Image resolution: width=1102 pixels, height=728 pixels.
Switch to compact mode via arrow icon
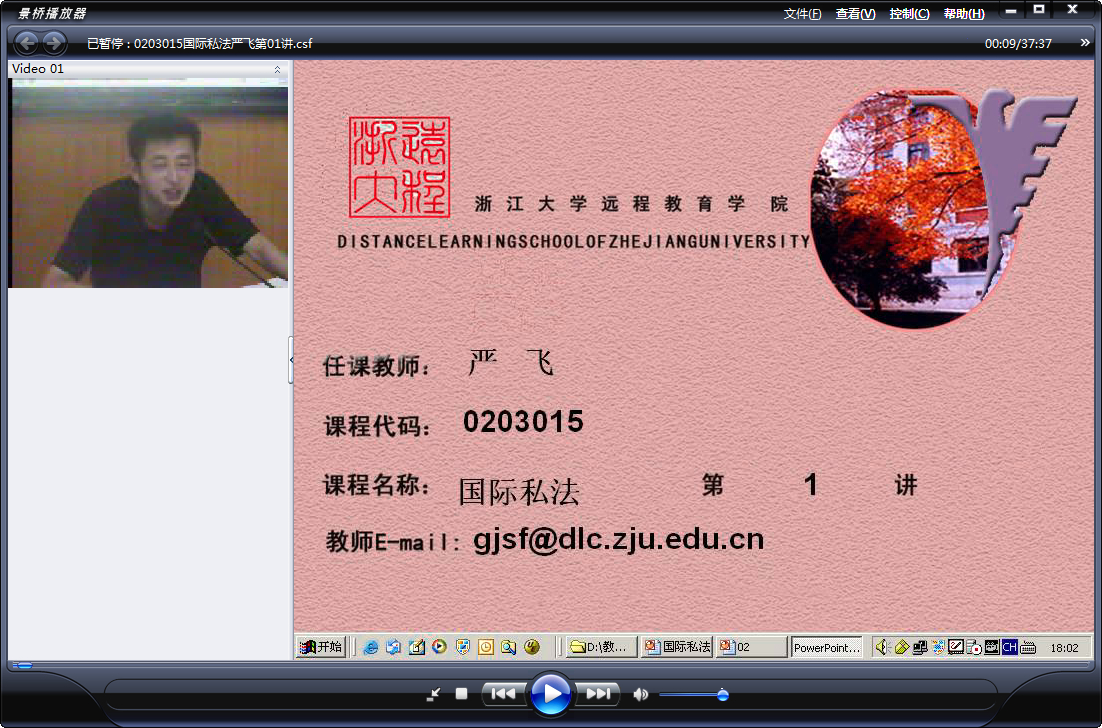pos(434,694)
